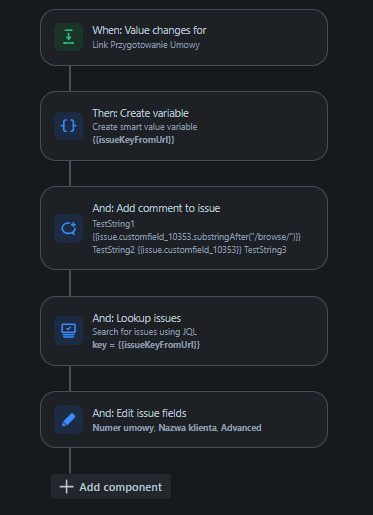This screenshot has height=515, width=373.
Task: Click the pencil Edit issue fields icon
Action: [69, 420]
